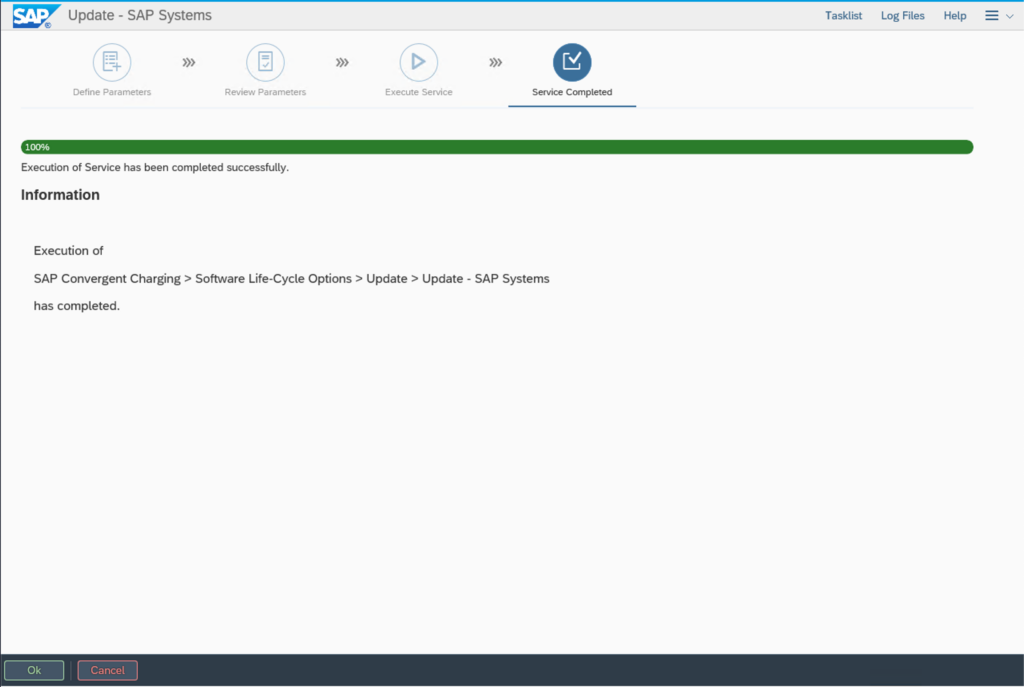Click the arrows between Execute Service and Service Completed
This screenshot has width=1024, height=687.
pyautogui.click(x=496, y=63)
